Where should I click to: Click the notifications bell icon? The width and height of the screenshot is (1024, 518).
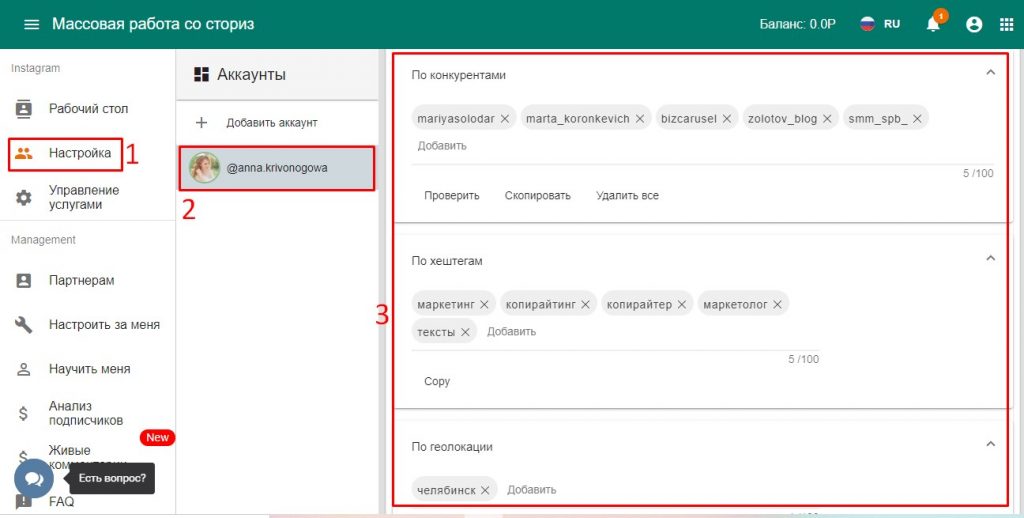click(x=933, y=25)
